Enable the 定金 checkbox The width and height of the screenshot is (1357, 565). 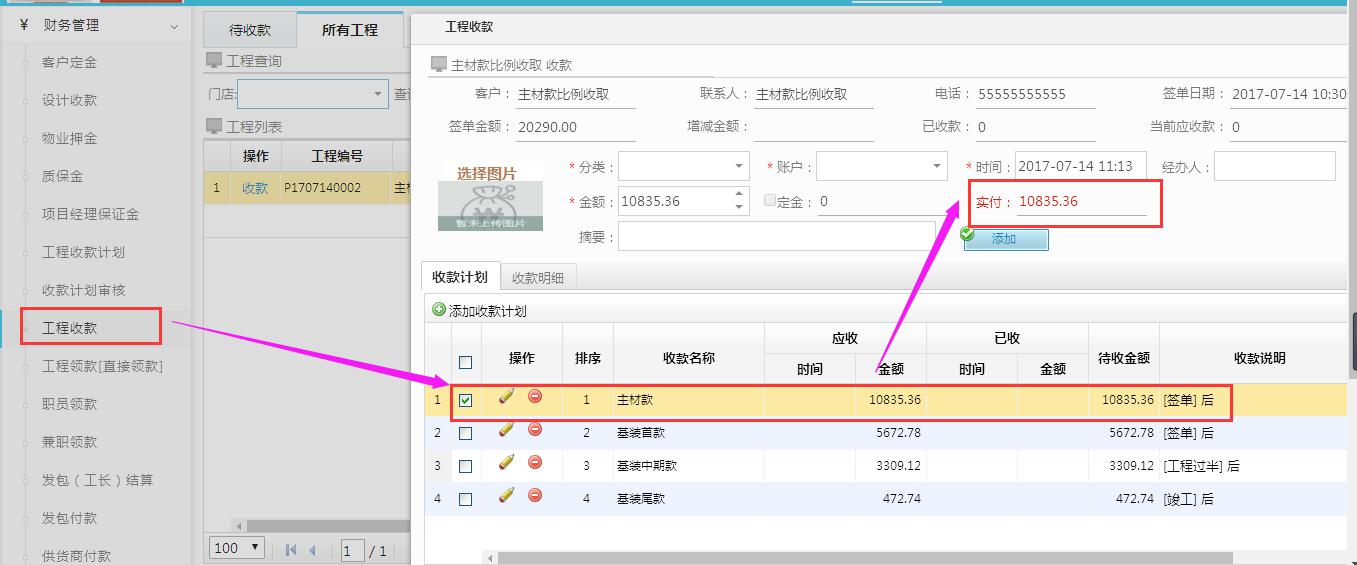point(770,201)
